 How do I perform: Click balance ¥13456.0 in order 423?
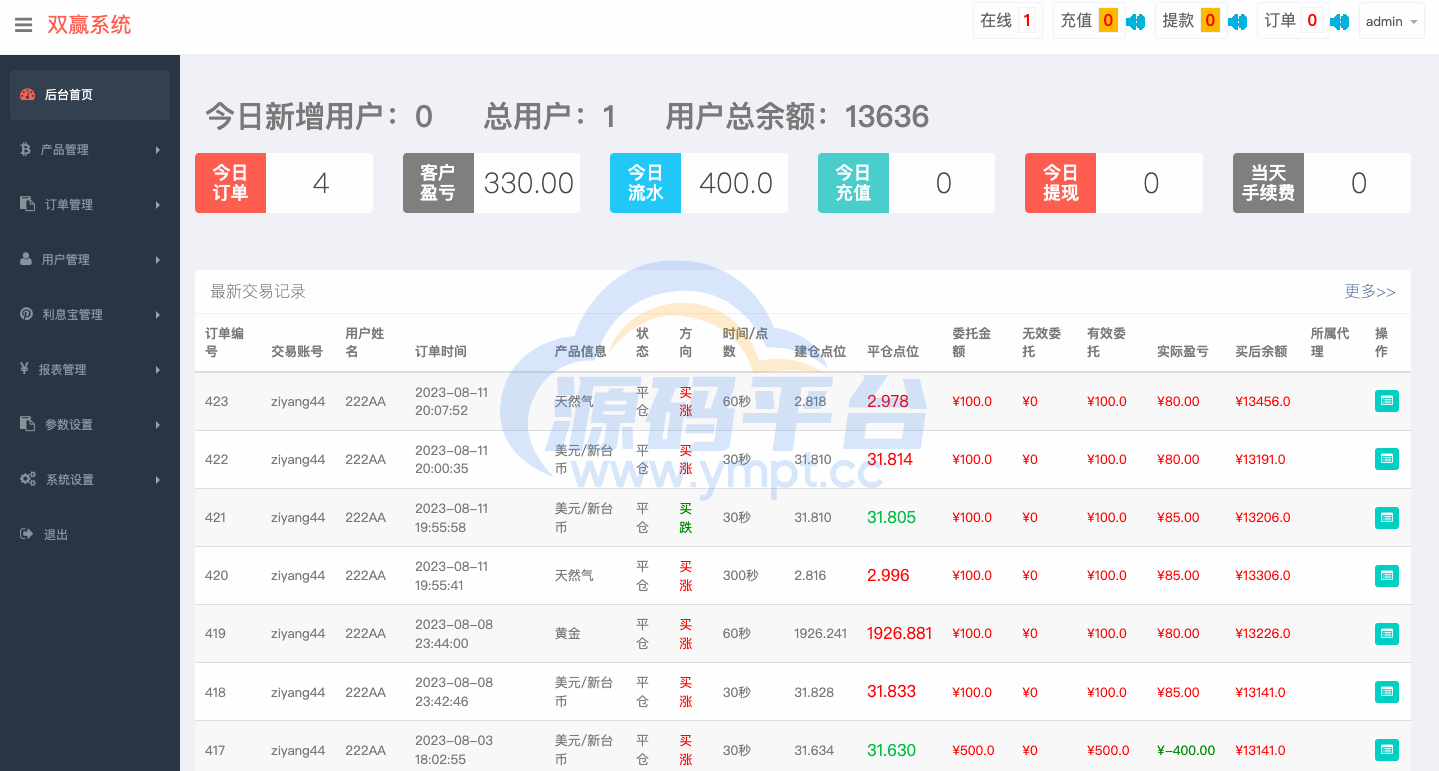tap(1263, 402)
